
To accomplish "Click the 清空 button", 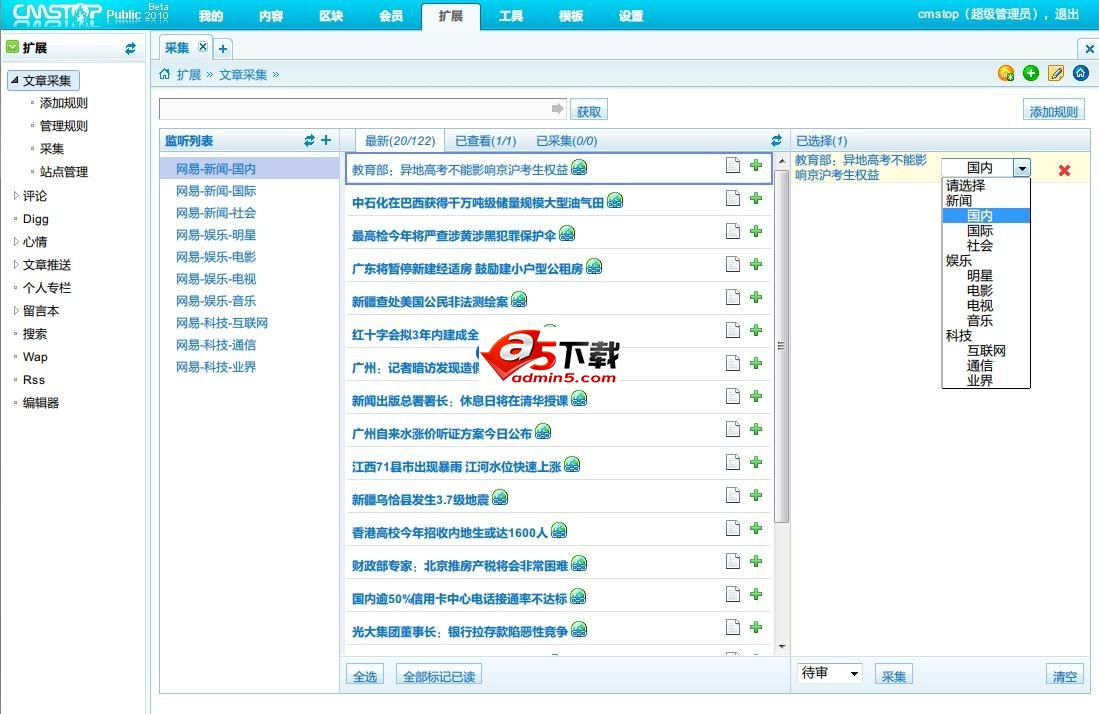I will [1065, 676].
